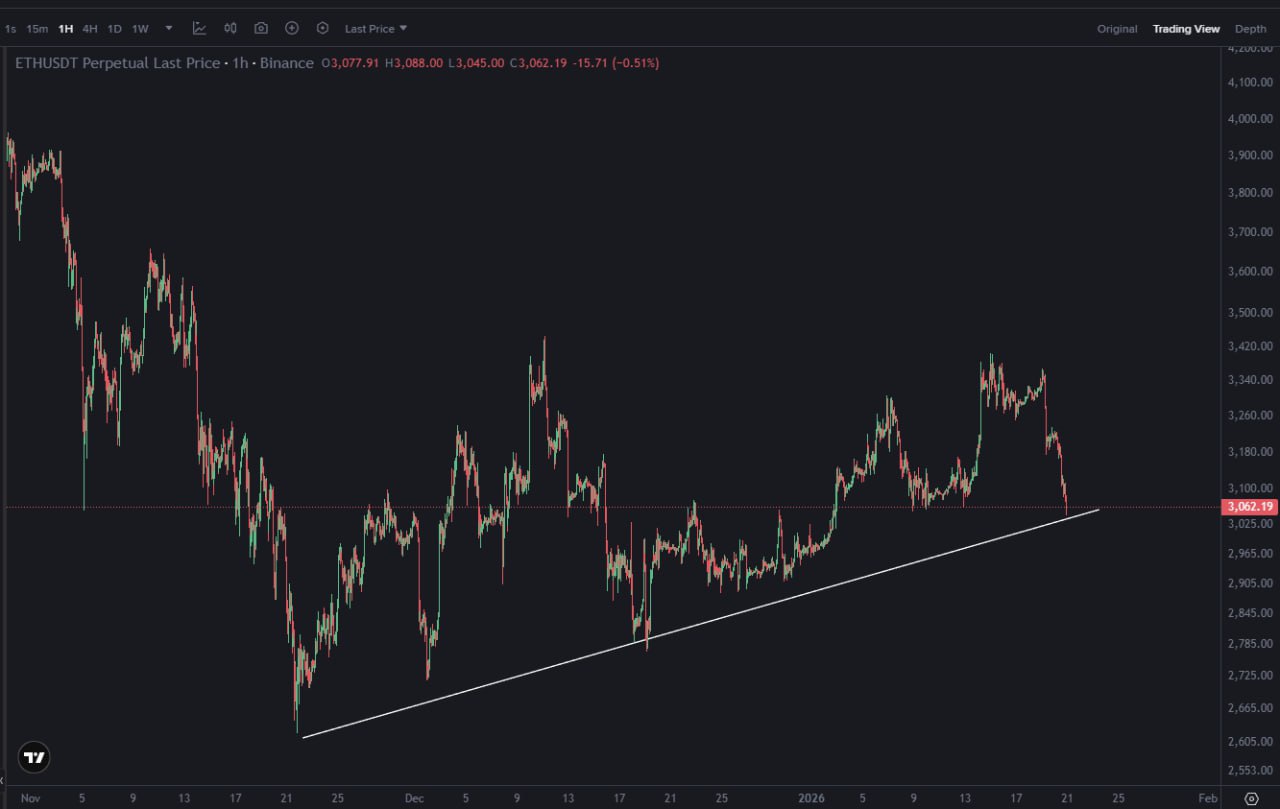Switch to the 4H timeframe
The width and height of the screenshot is (1280, 809).
(89, 28)
